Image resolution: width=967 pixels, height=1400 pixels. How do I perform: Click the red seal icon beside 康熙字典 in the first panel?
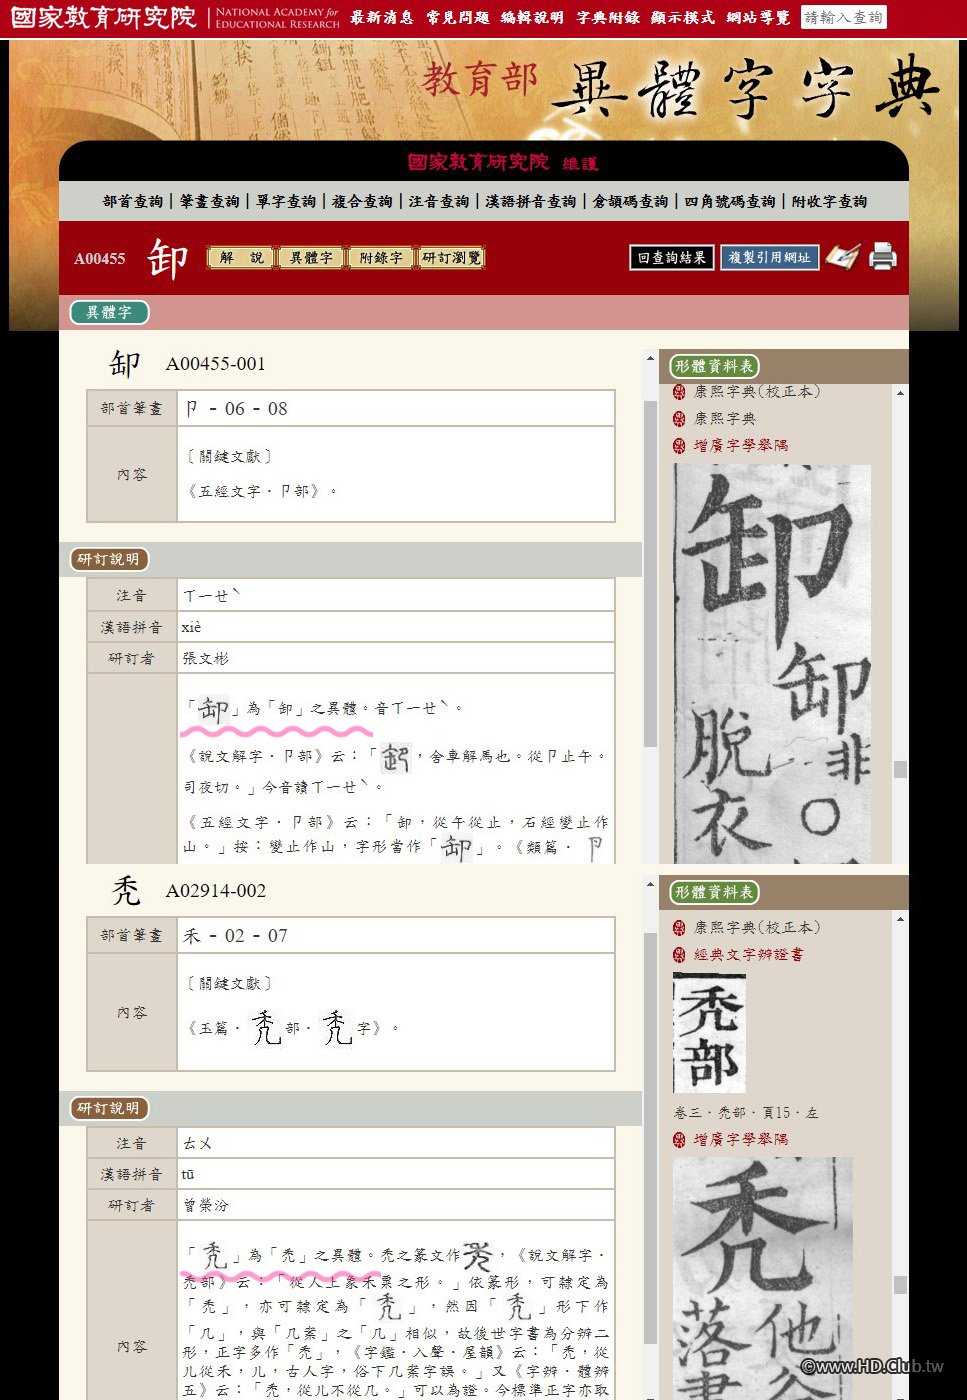(x=680, y=418)
